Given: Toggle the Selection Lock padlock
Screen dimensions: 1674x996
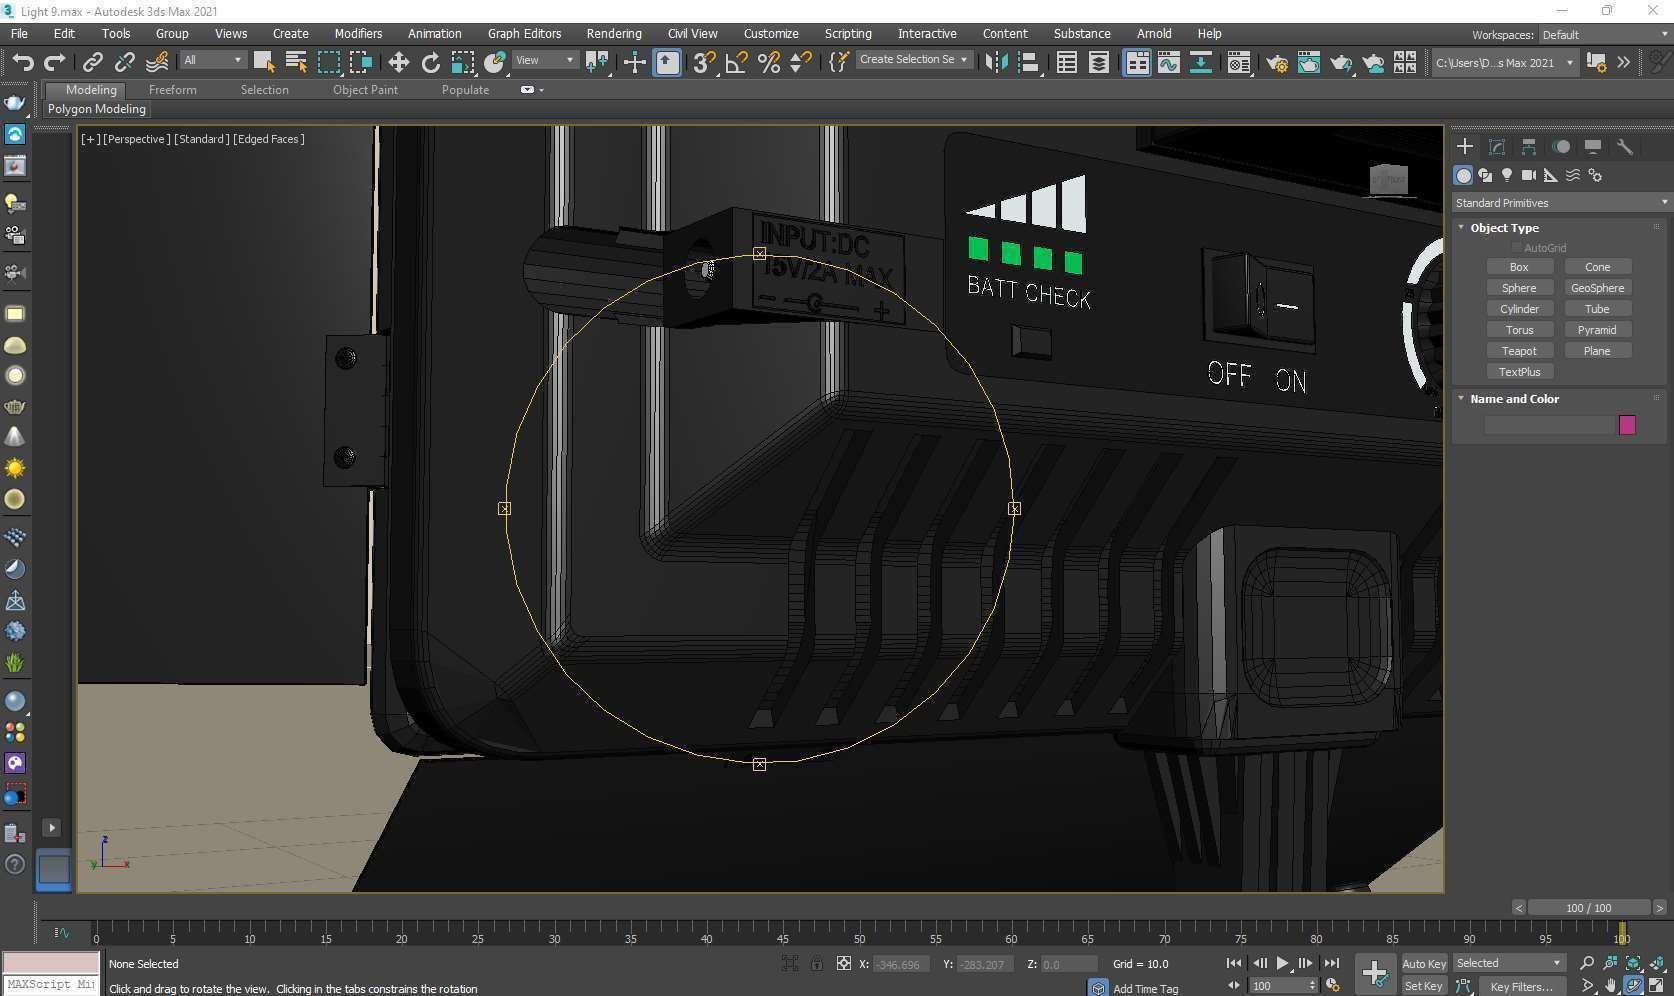Looking at the screenshot, I should [817, 964].
